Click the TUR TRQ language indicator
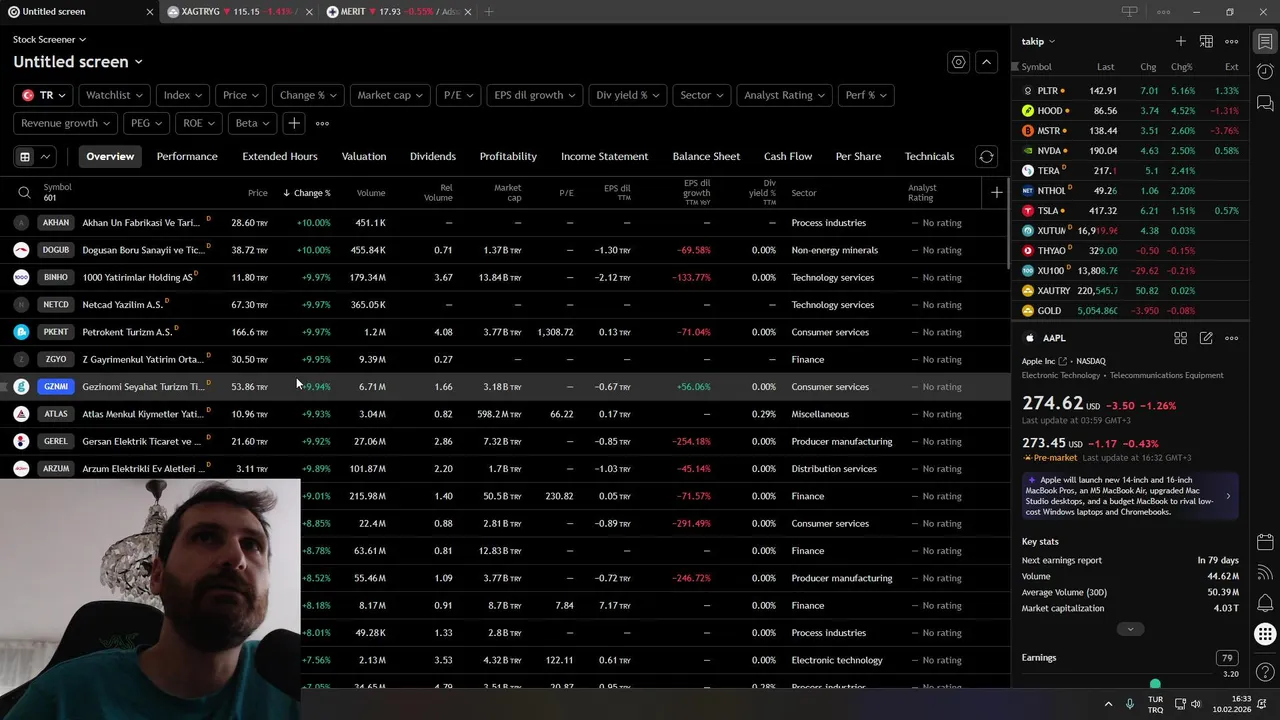1280x720 pixels. pyautogui.click(x=1155, y=704)
